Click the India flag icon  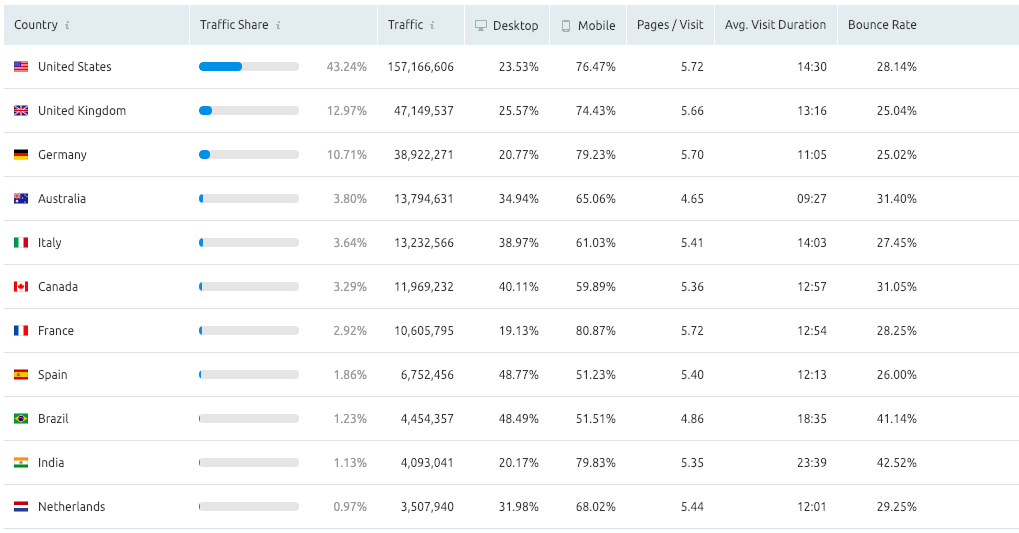pyautogui.click(x=21, y=463)
